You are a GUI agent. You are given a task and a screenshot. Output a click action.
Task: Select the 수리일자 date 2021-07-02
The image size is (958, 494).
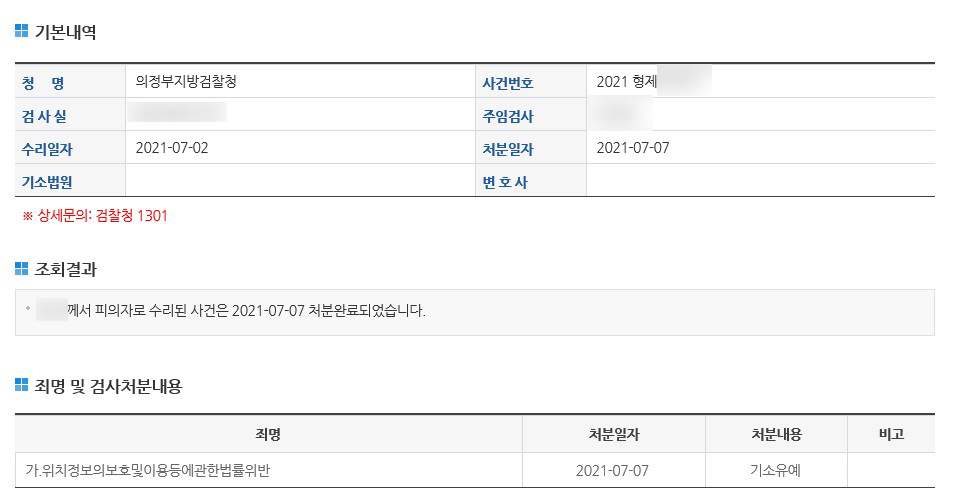(x=172, y=148)
